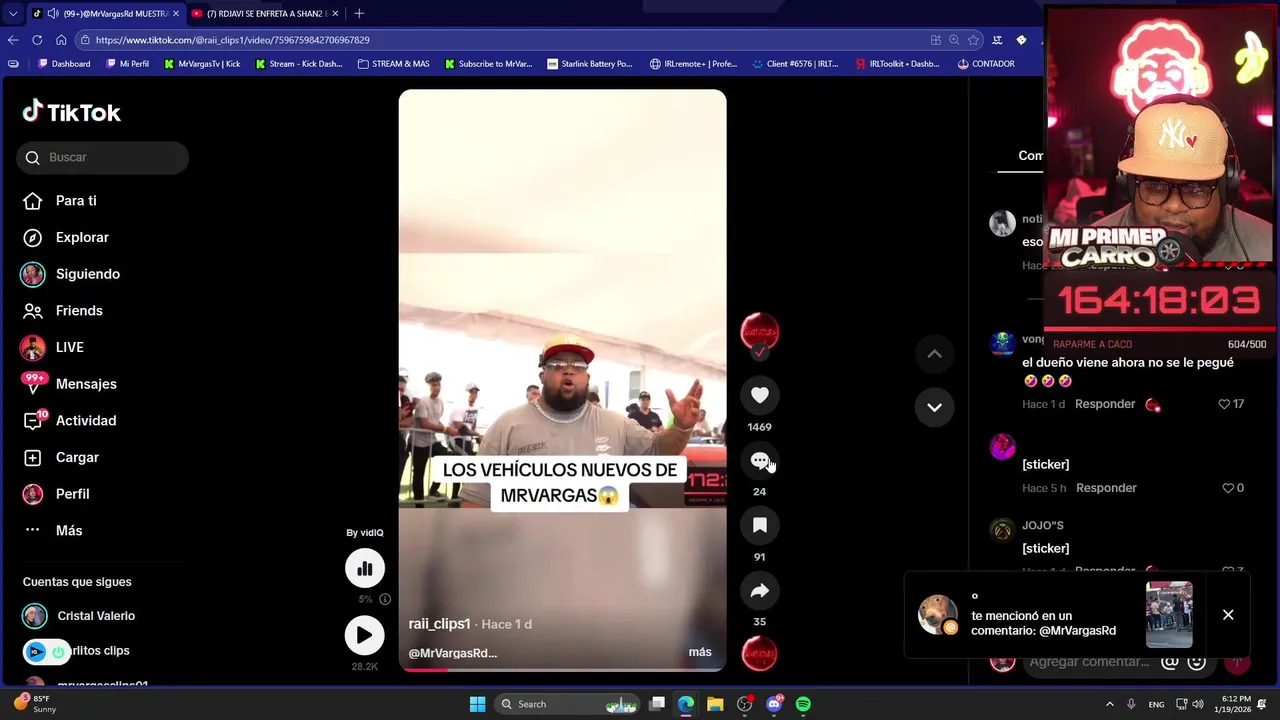The image size is (1280, 720).
Task: Open the Windows Start menu
Action: pyautogui.click(x=477, y=704)
